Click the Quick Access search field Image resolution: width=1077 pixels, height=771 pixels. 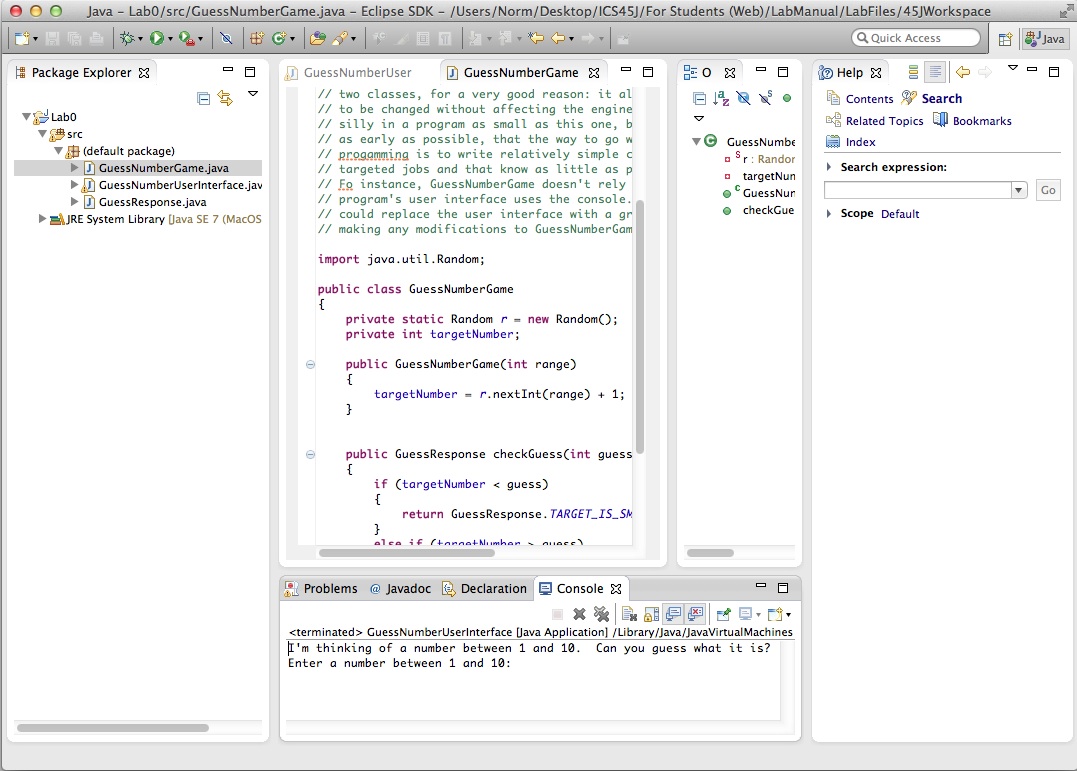(916, 38)
